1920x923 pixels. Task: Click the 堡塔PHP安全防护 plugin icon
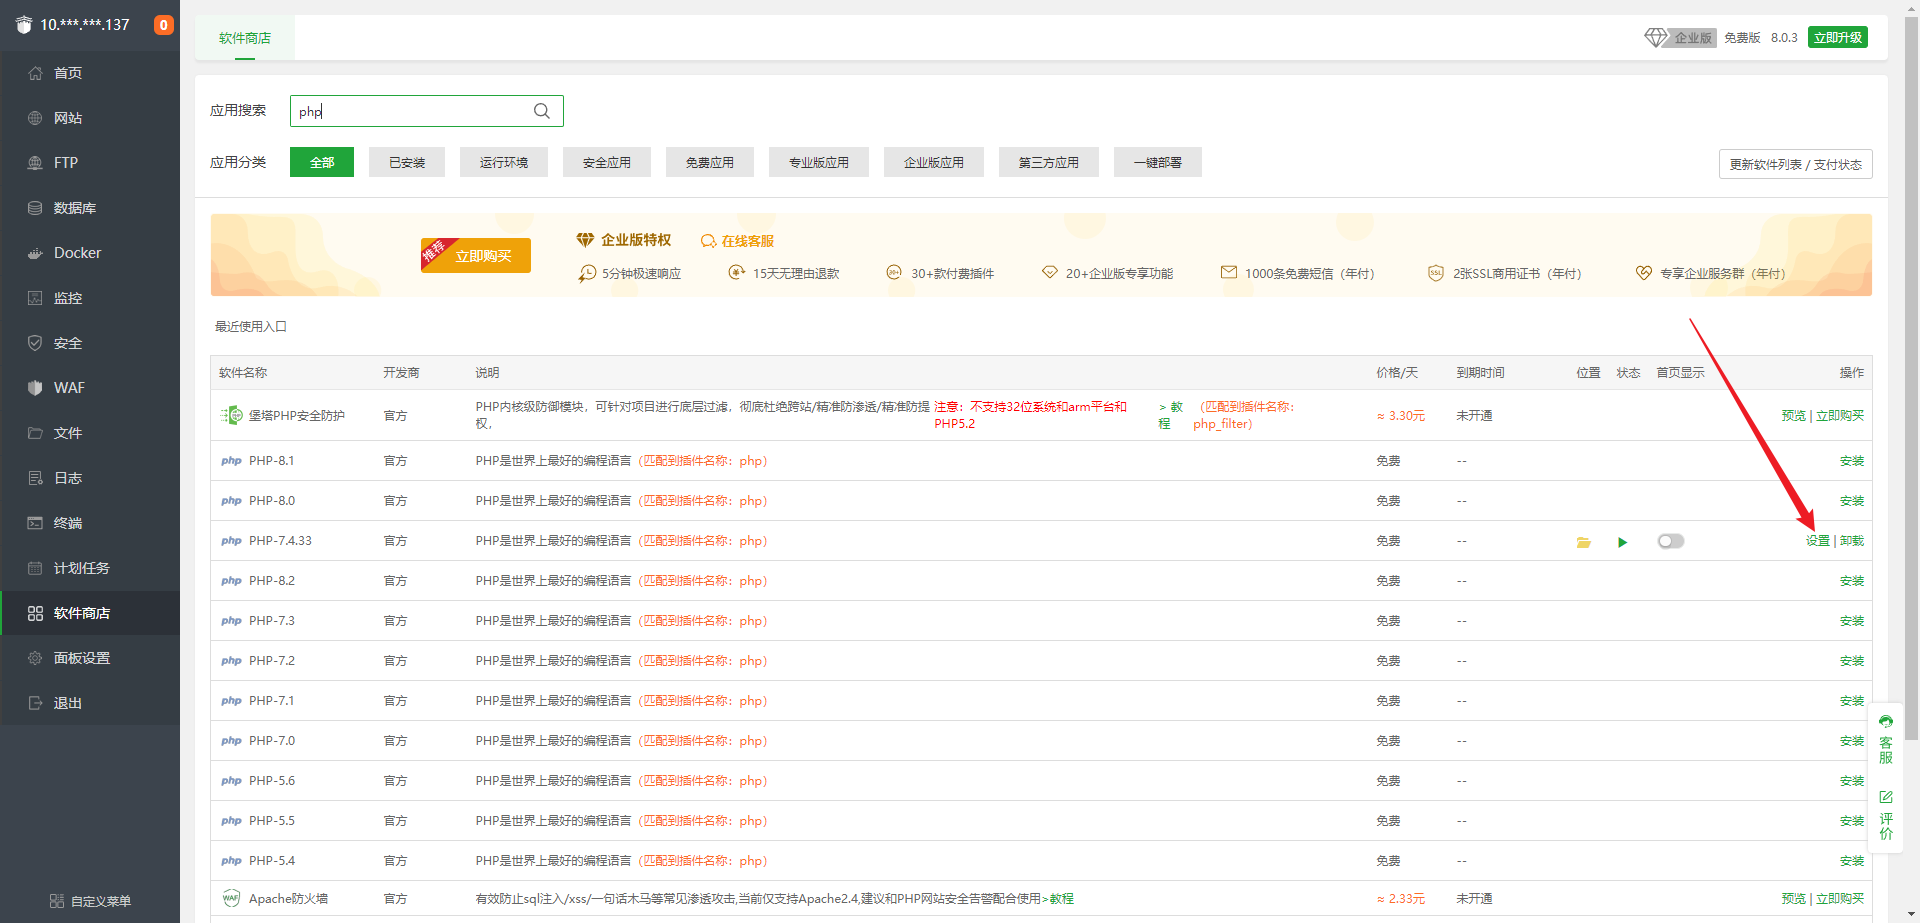click(x=232, y=415)
